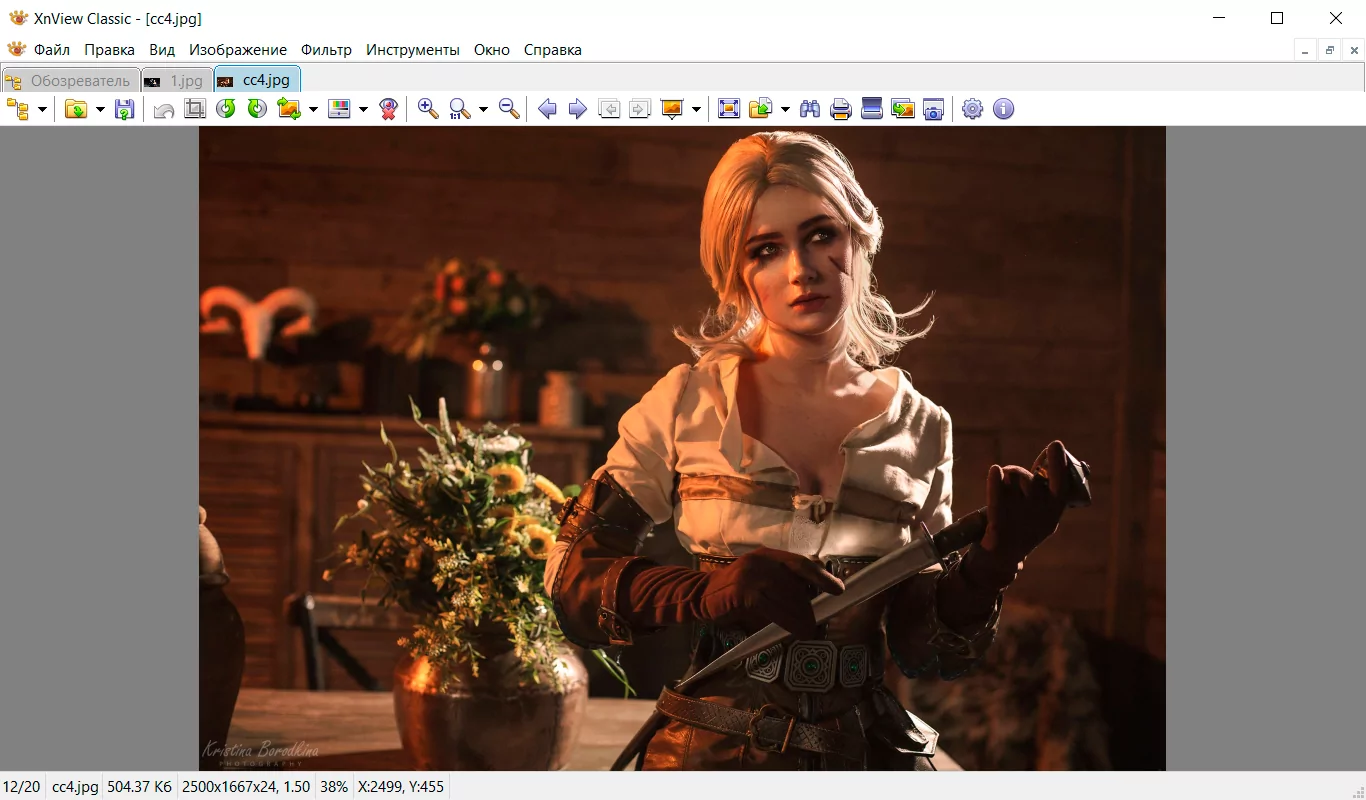Image resolution: width=1366 pixels, height=800 pixels.
Task: Click the 504.37 Кб file size text
Action: click(x=140, y=787)
